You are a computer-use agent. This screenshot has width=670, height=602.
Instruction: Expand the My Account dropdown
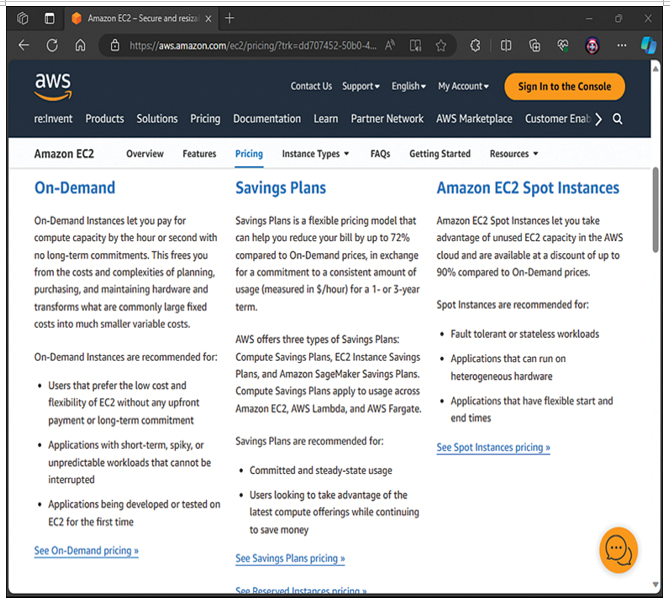(x=463, y=86)
